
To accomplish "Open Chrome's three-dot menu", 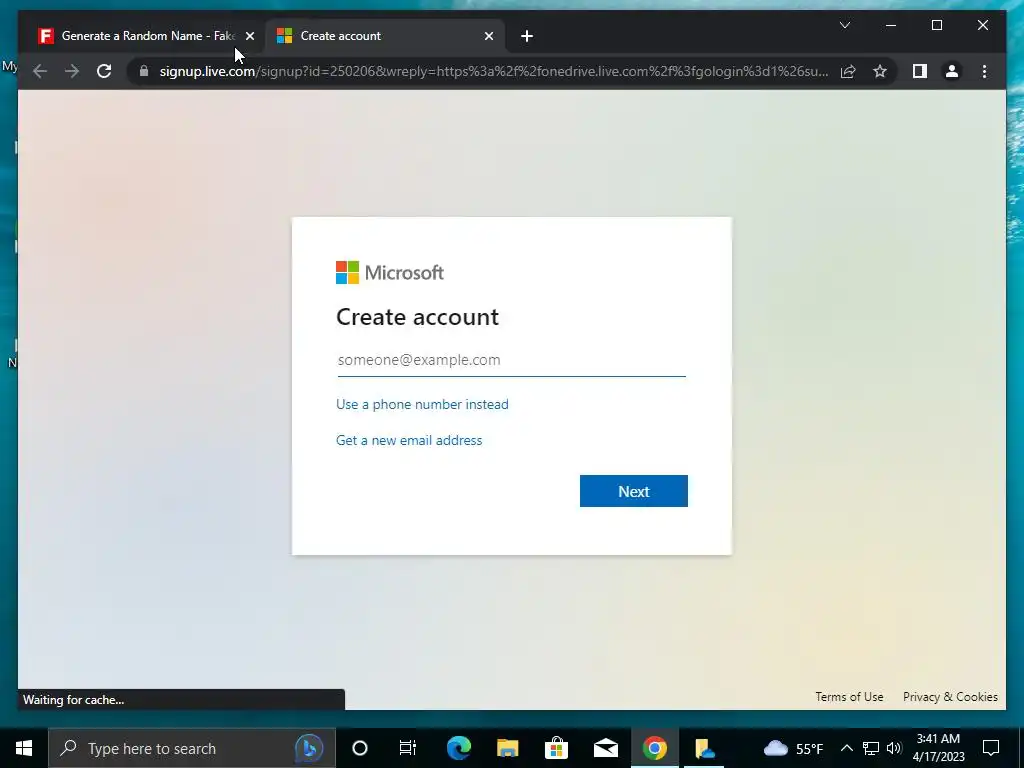I will click(x=984, y=71).
